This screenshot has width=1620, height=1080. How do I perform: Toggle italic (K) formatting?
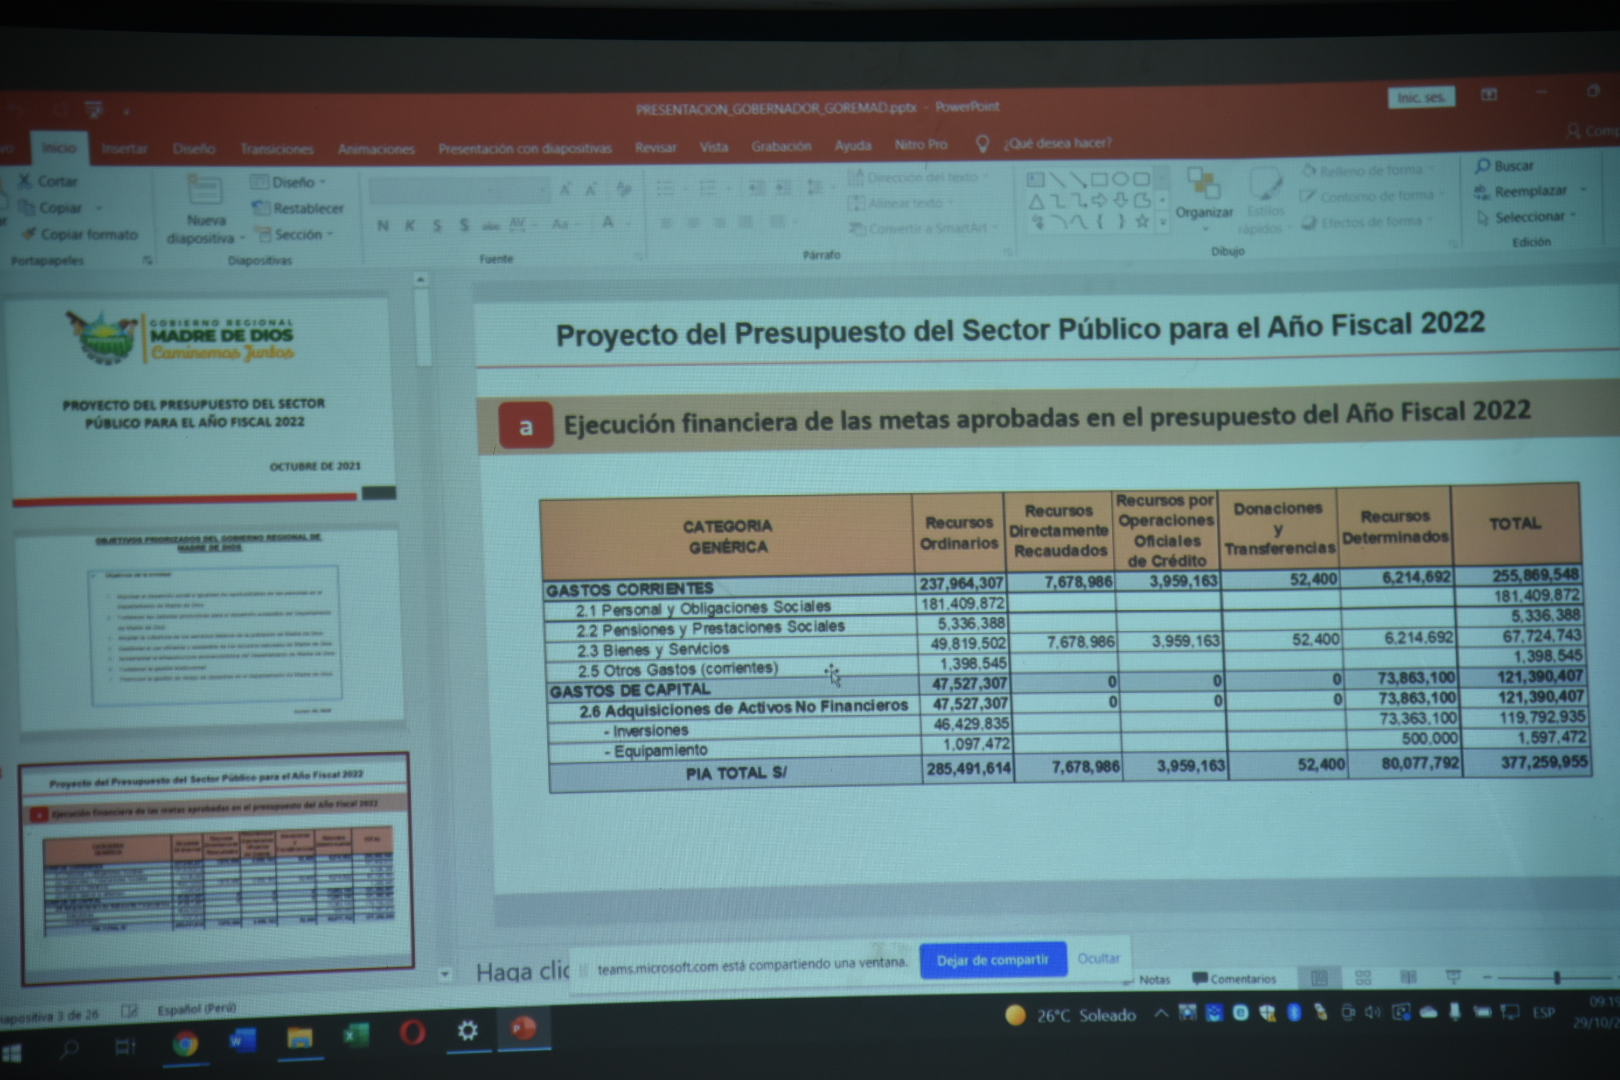click(x=410, y=225)
